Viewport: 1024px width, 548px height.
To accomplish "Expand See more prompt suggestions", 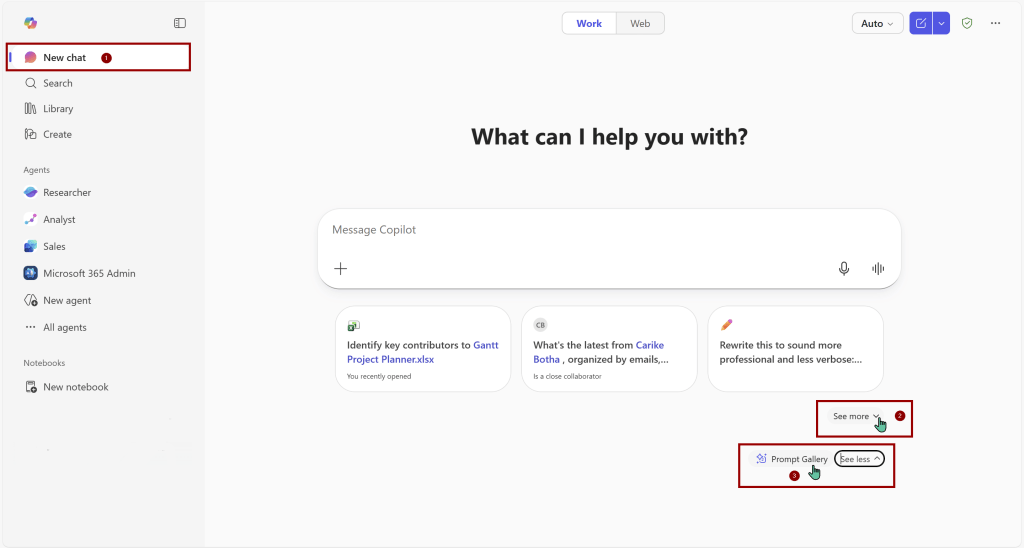I will (856, 416).
